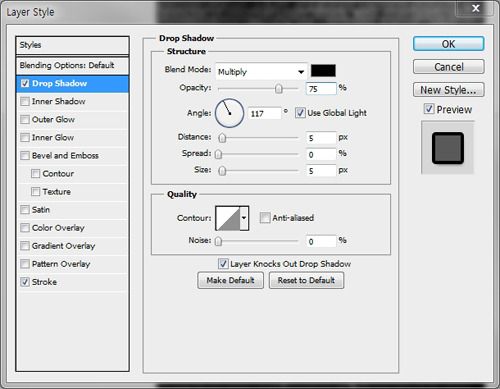Viewport: 500px width, 389px height.
Task: Enable the Color Overlay checkbox
Action: (x=25, y=228)
